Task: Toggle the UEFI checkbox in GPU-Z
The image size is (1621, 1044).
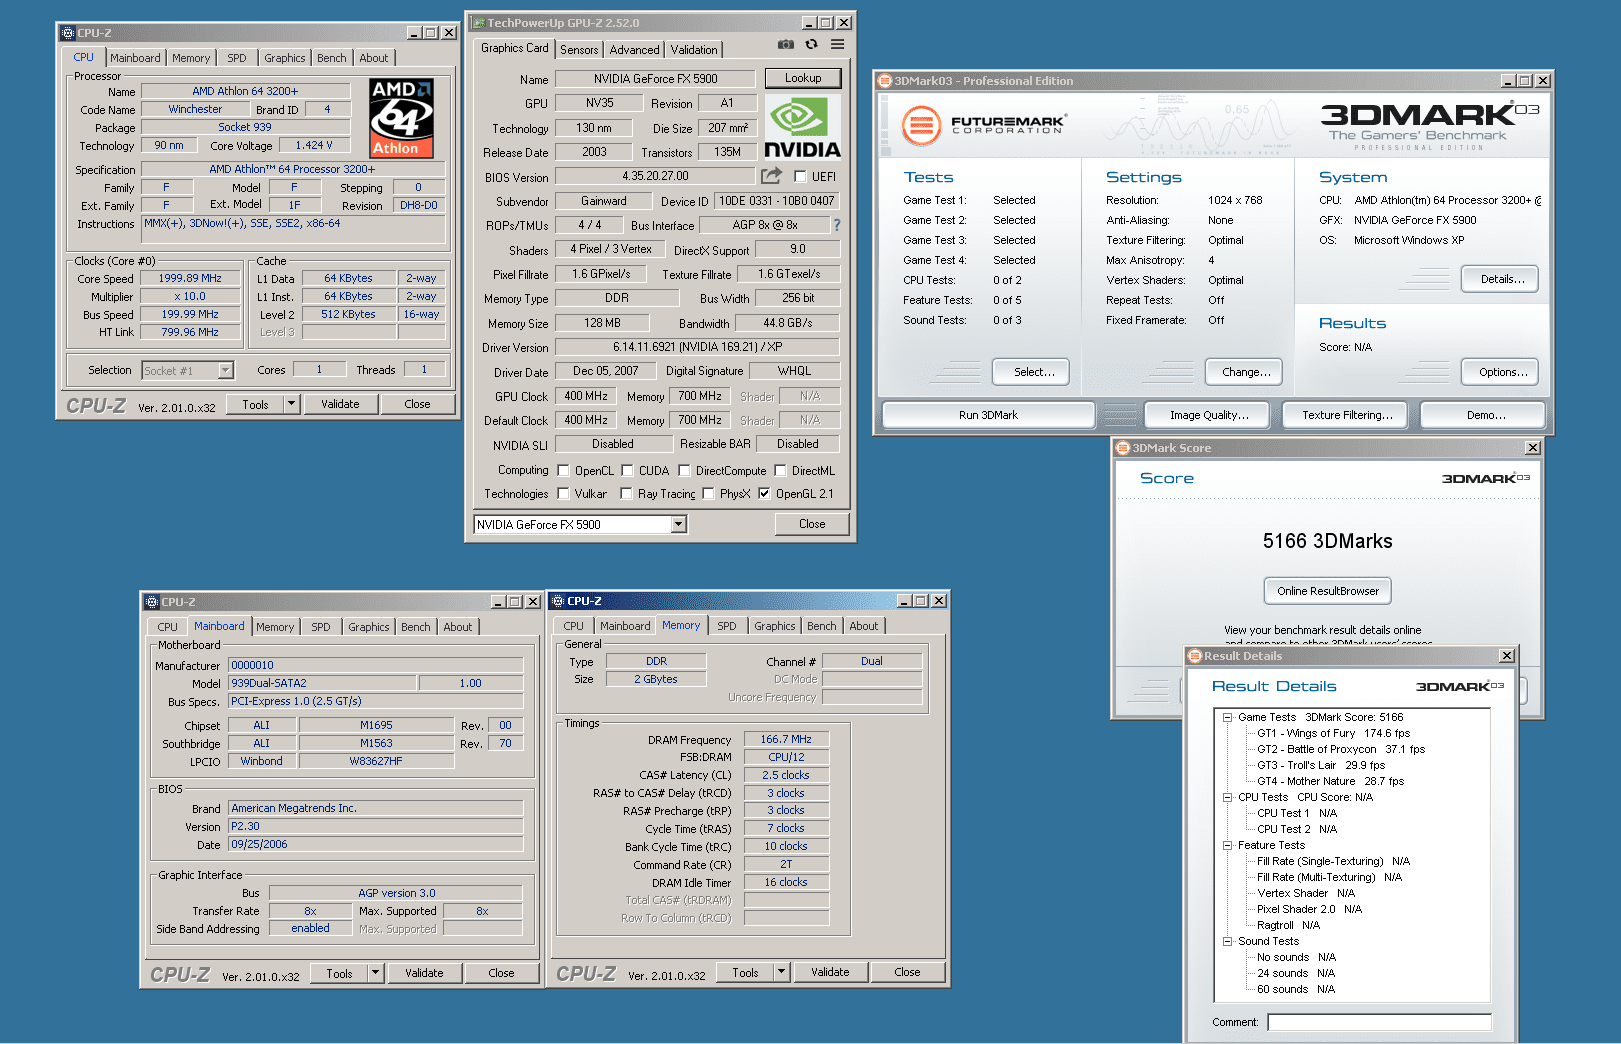Action: (x=800, y=177)
